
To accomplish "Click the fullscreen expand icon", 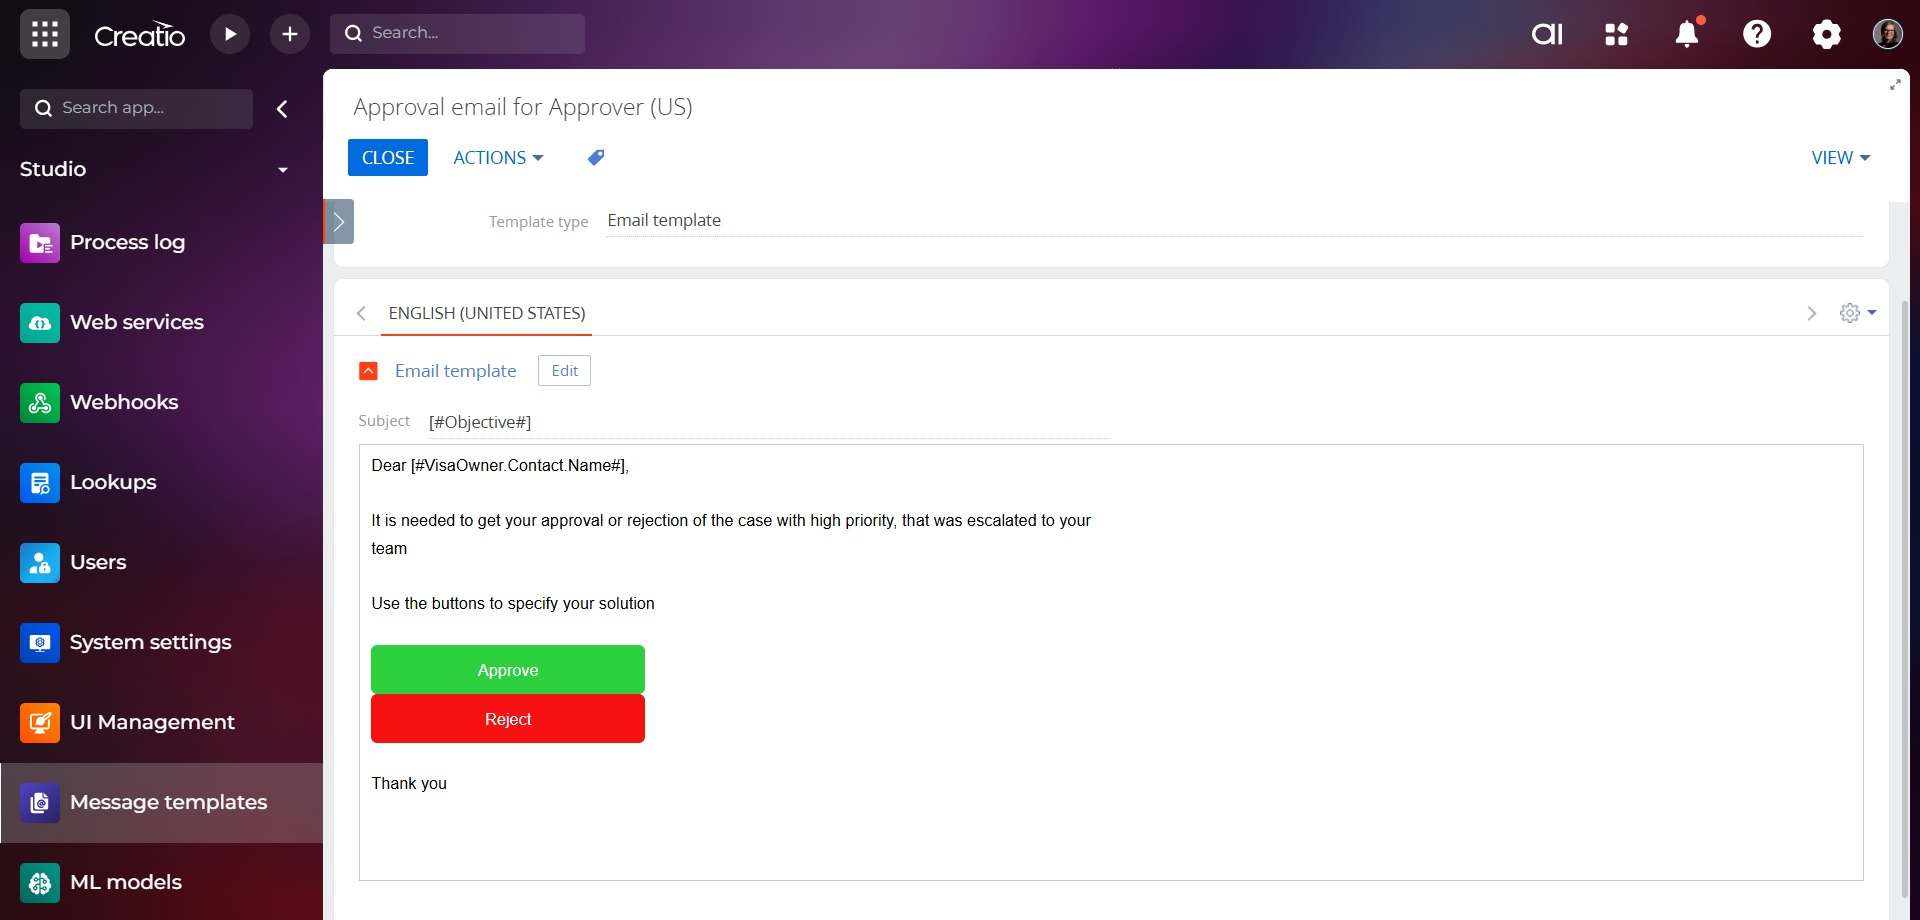I will [x=1895, y=85].
